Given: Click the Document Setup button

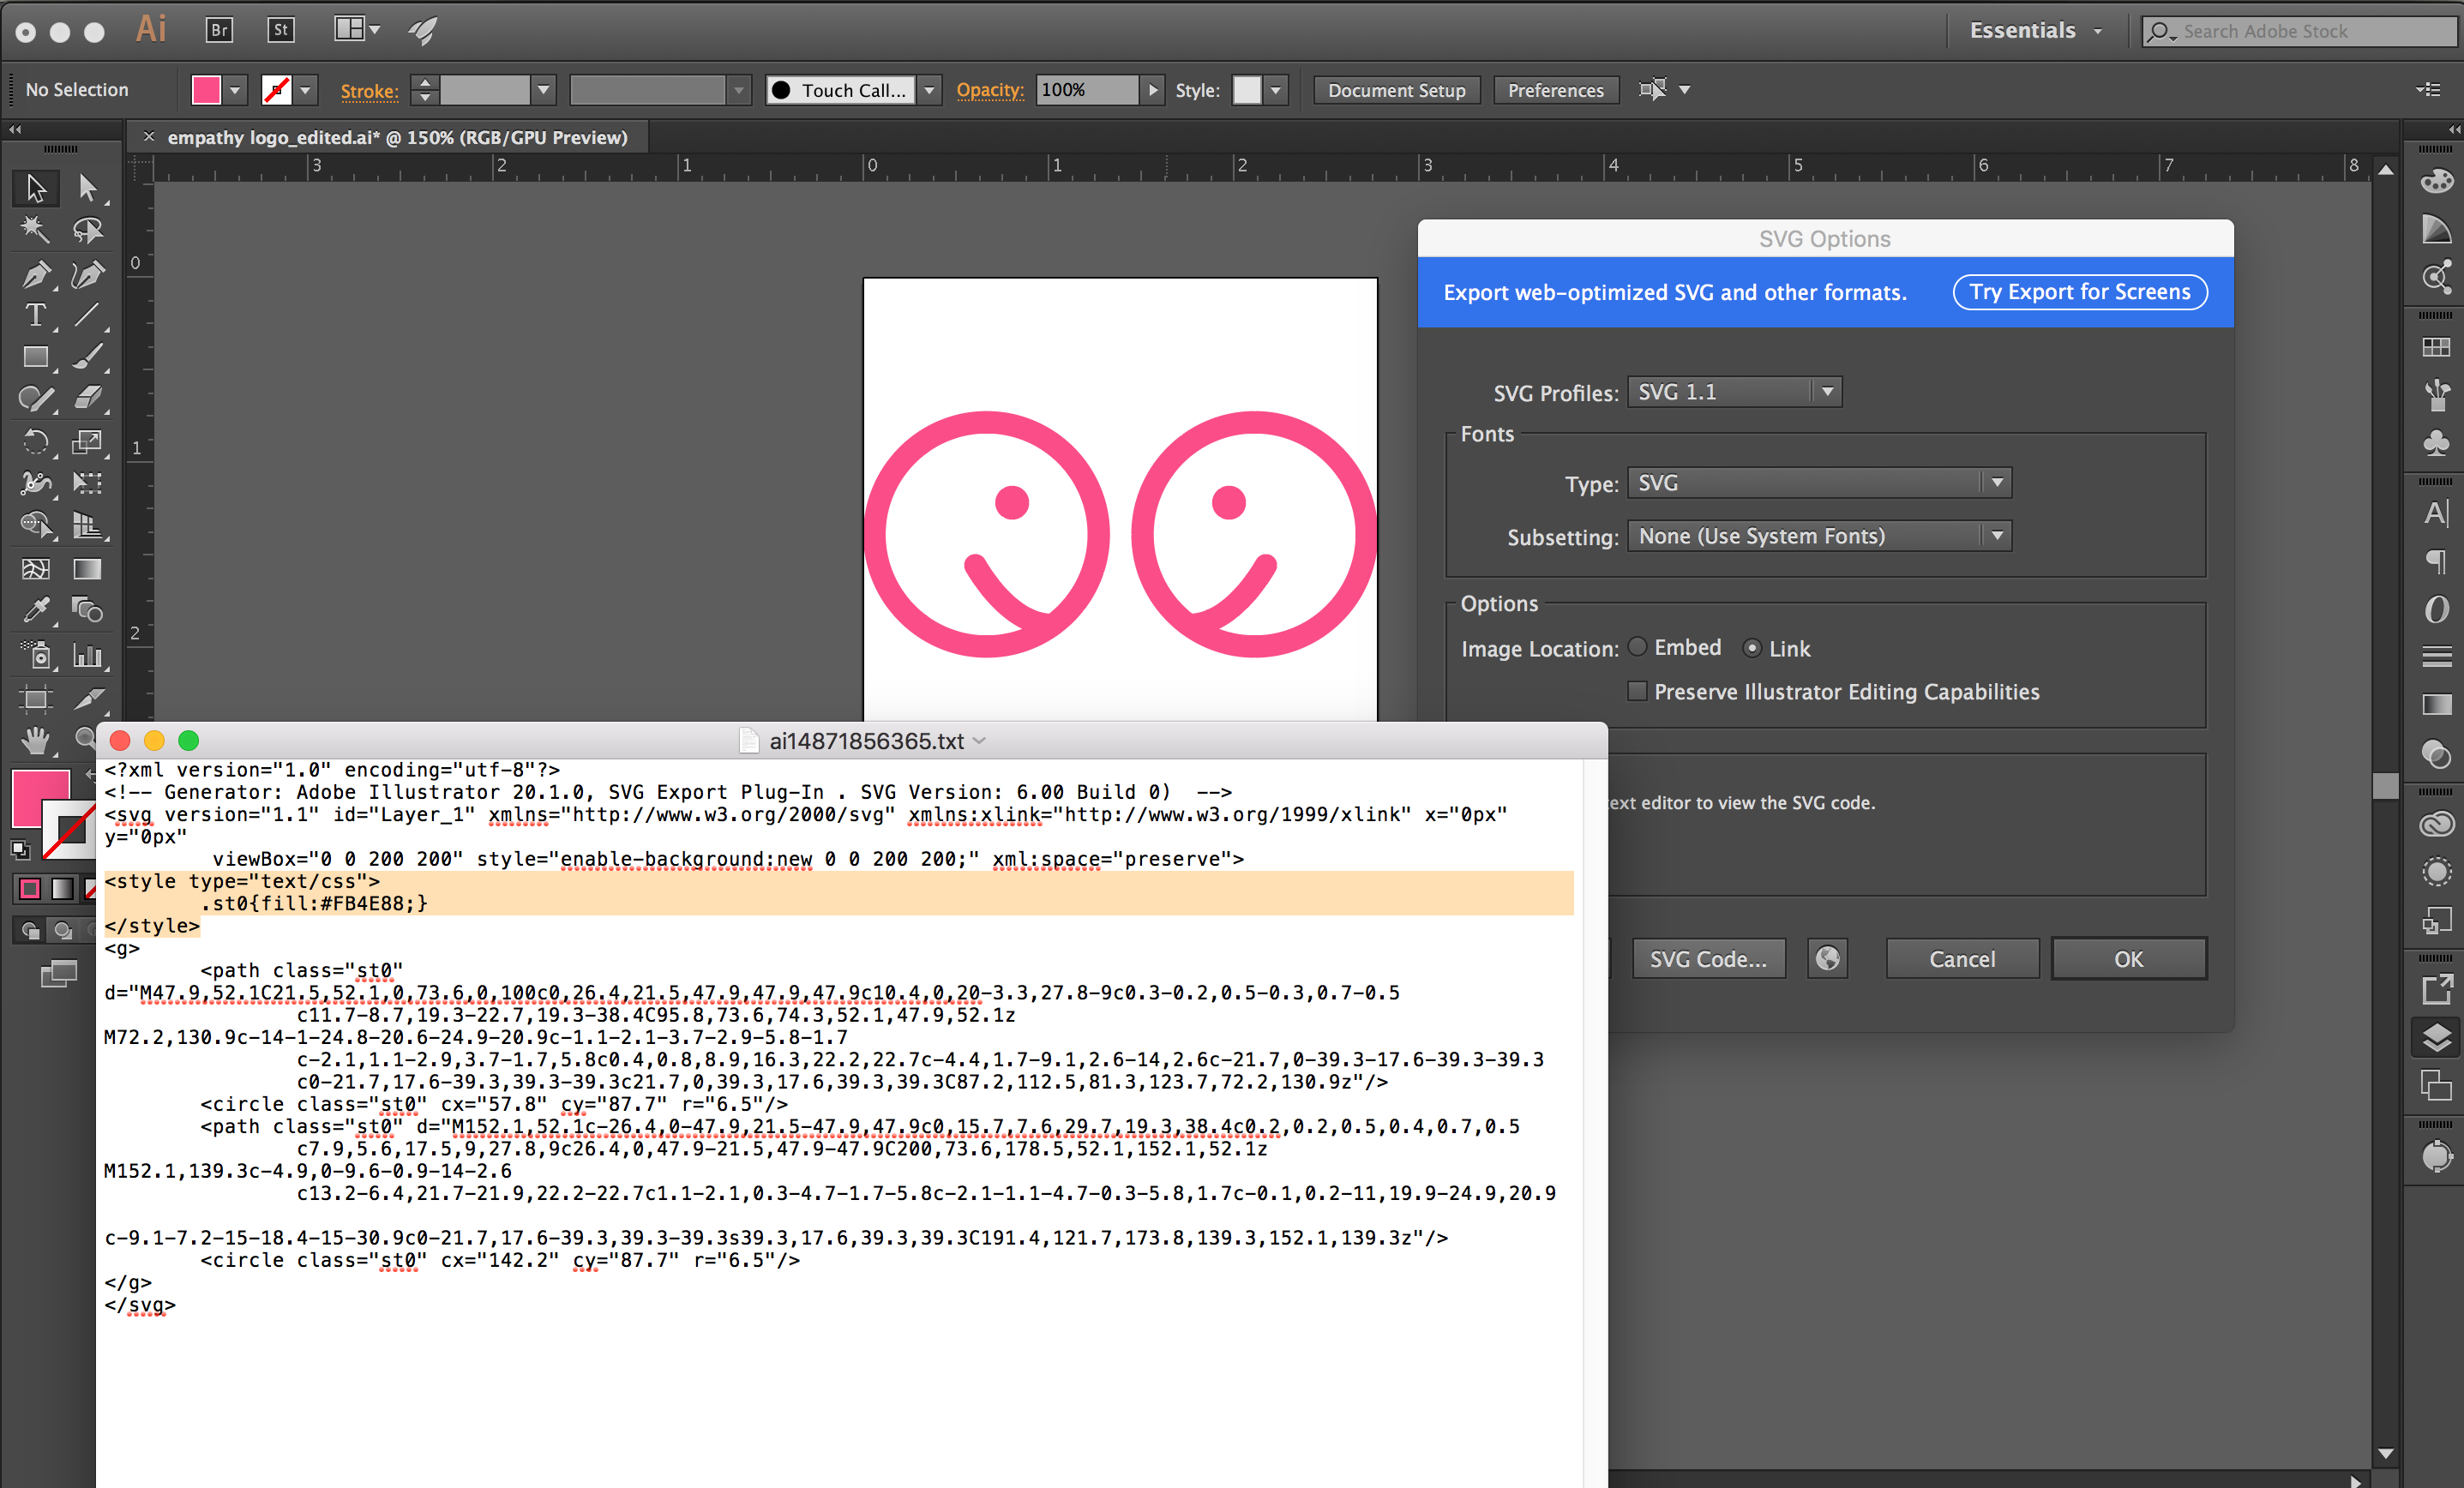Looking at the screenshot, I should tap(1396, 90).
